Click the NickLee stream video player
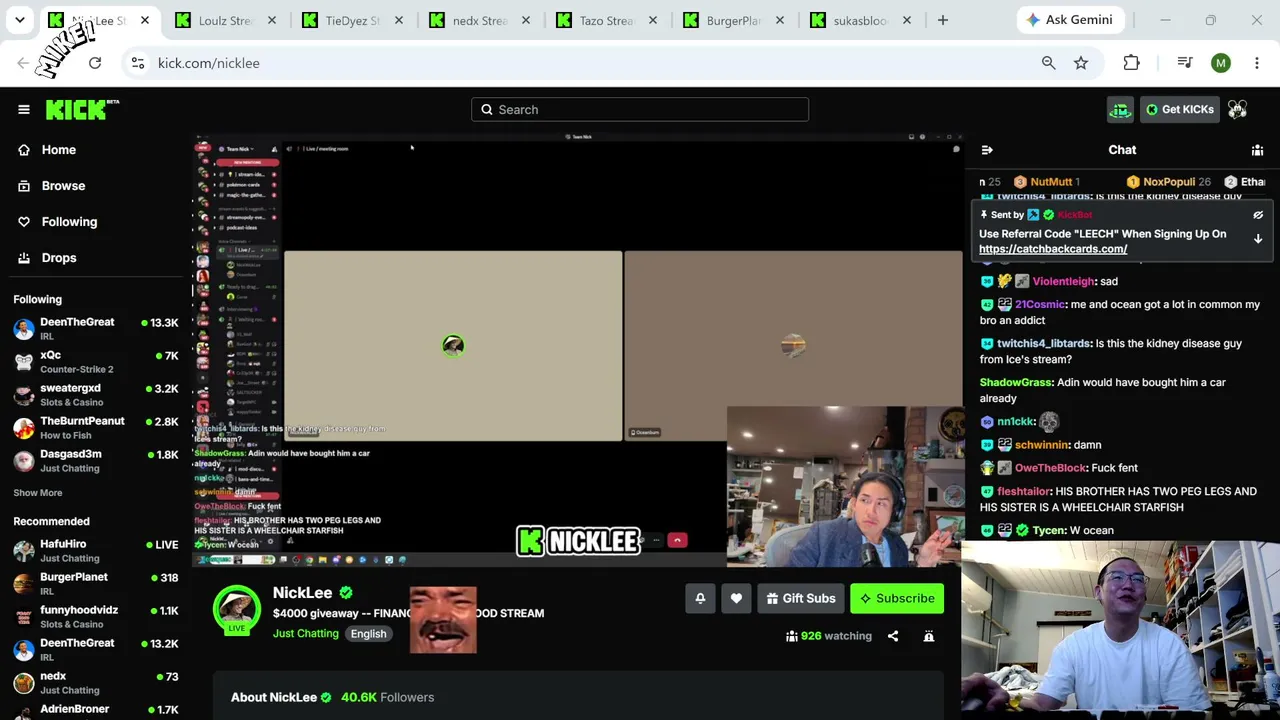This screenshot has height=720, width=1280. tap(578, 350)
